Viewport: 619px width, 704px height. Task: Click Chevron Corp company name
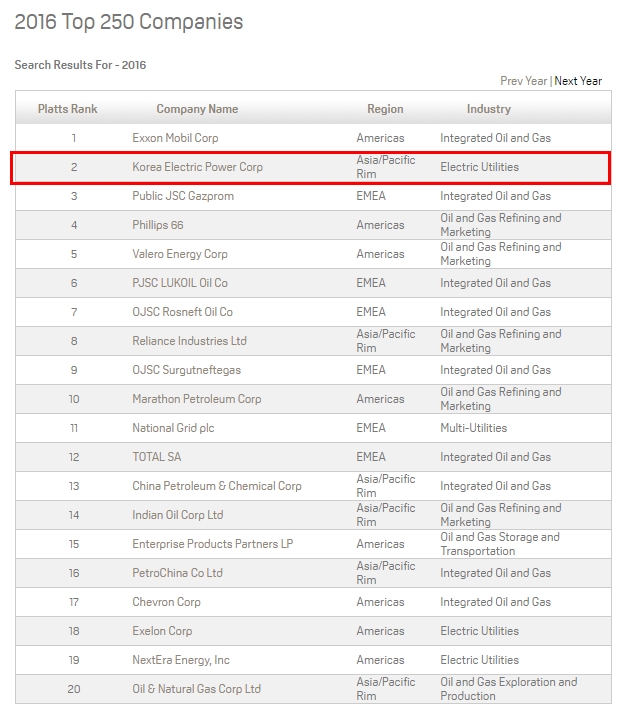tap(167, 602)
